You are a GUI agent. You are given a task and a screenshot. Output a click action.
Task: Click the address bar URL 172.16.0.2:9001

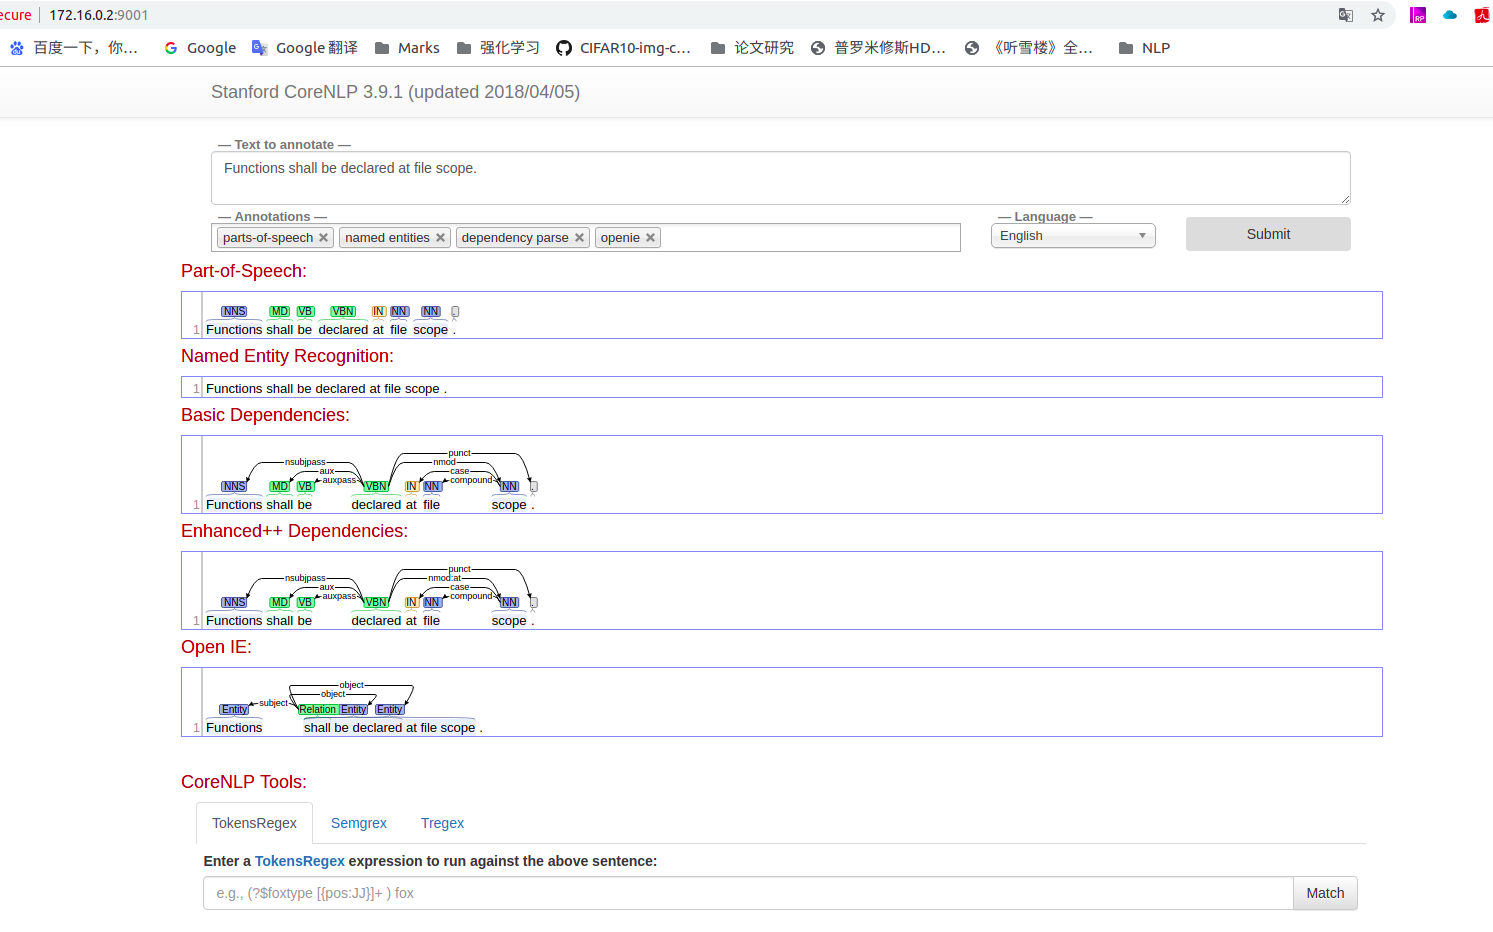click(99, 15)
